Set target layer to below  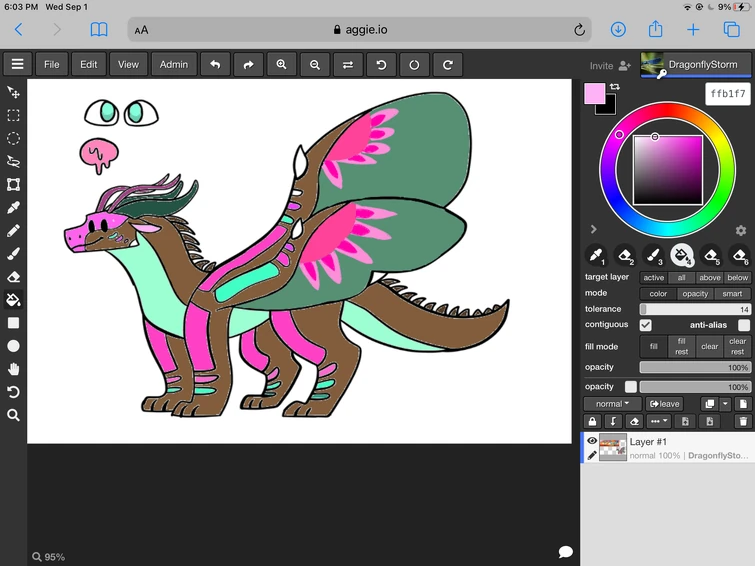tap(737, 278)
